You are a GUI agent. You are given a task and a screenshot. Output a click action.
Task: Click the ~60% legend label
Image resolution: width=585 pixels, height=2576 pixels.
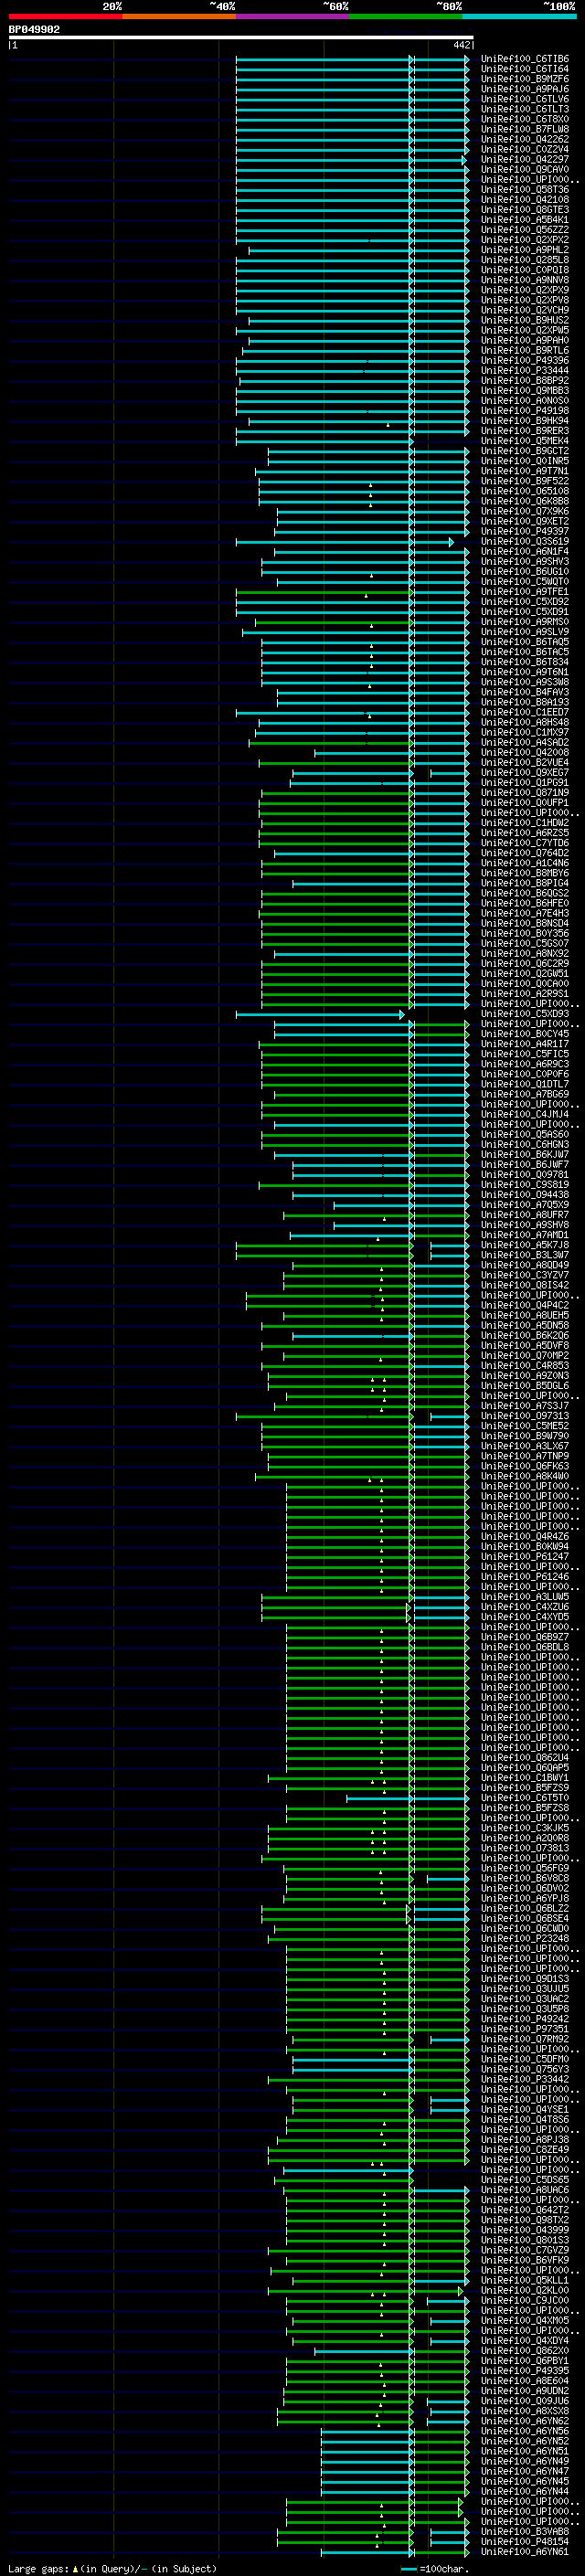(x=335, y=6)
